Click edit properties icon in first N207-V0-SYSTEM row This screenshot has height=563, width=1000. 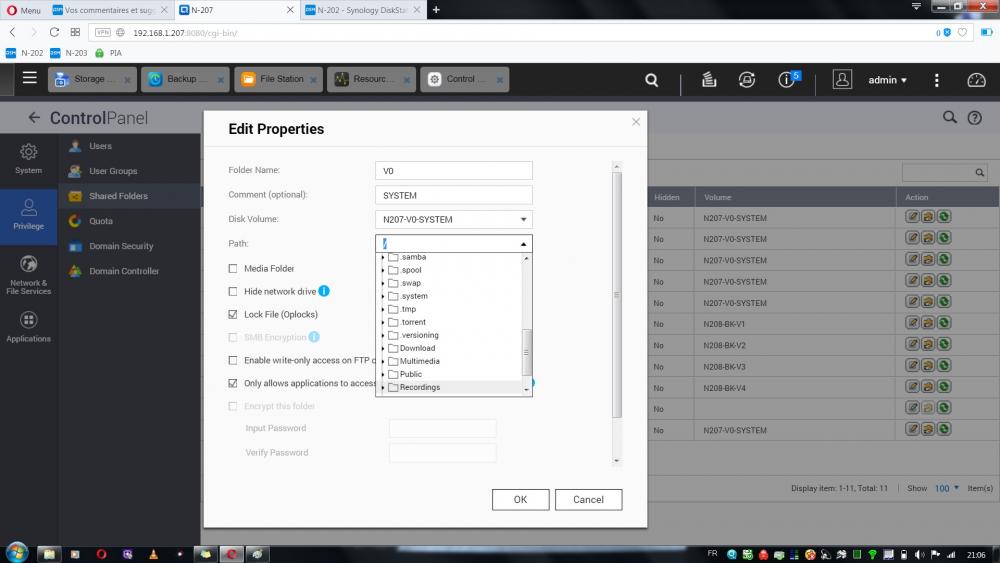click(913, 217)
